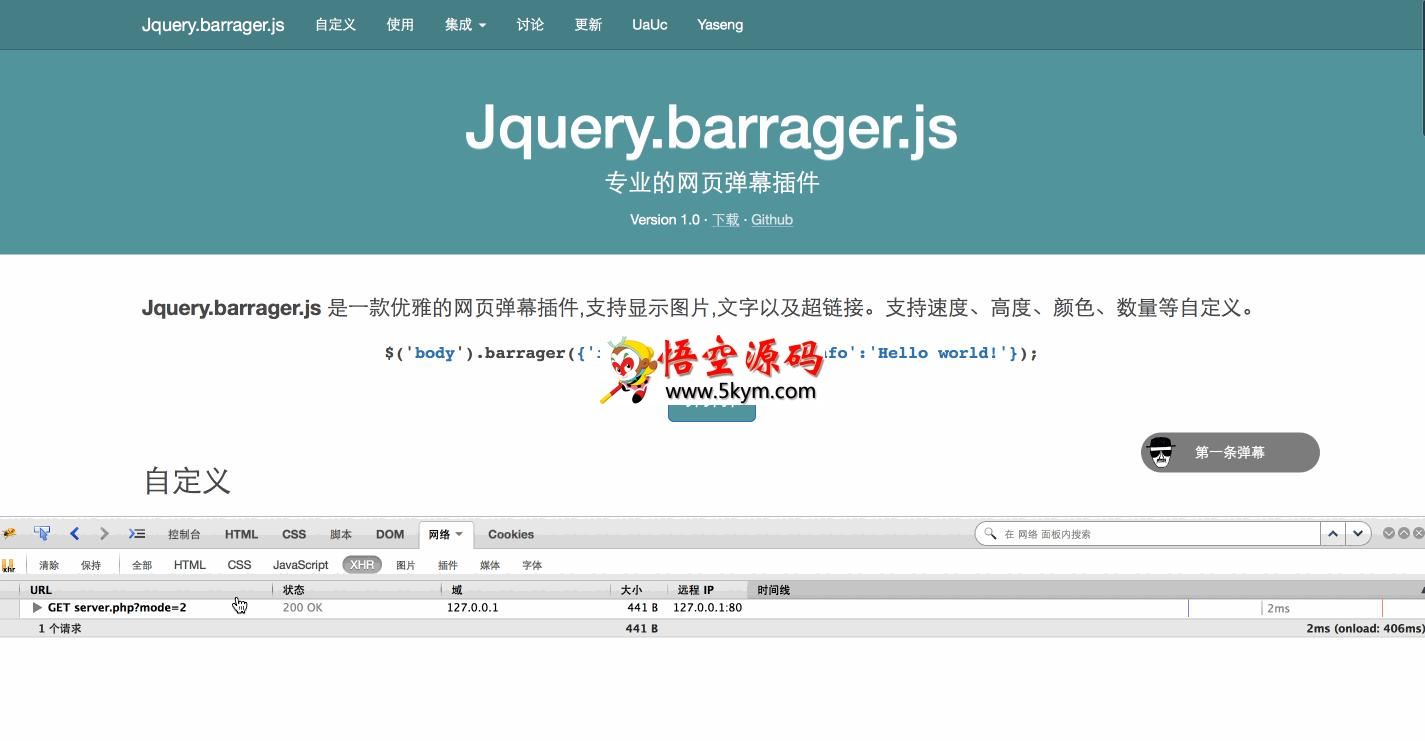The image size is (1425, 741).
Task: Open the UaUc nav link
Action: point(650,25)
